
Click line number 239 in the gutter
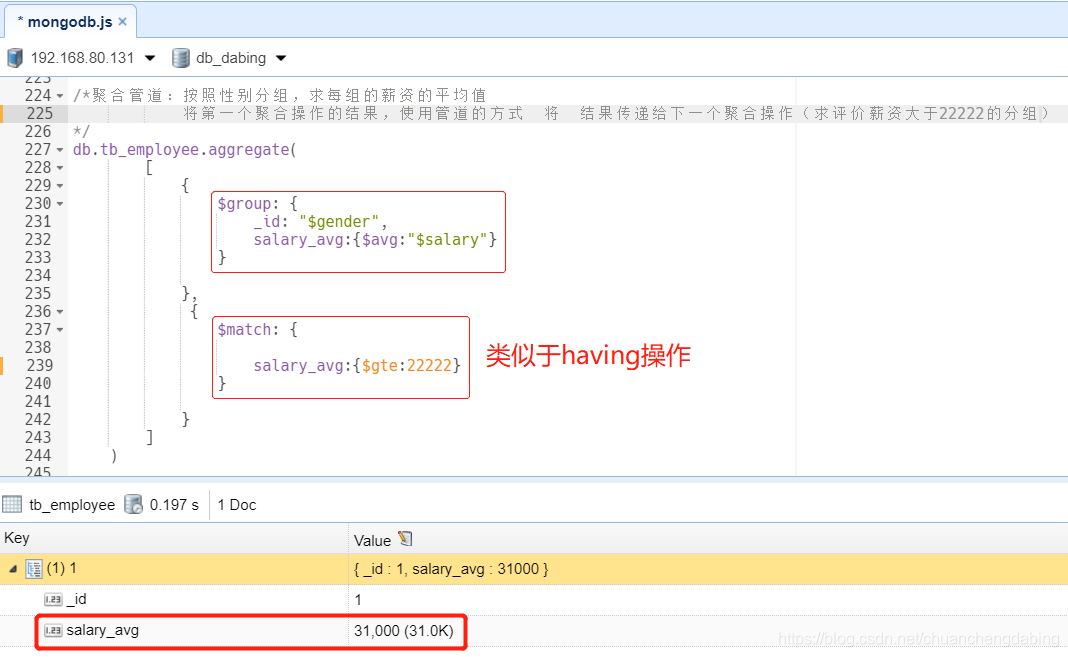click(x=39, y=366)
